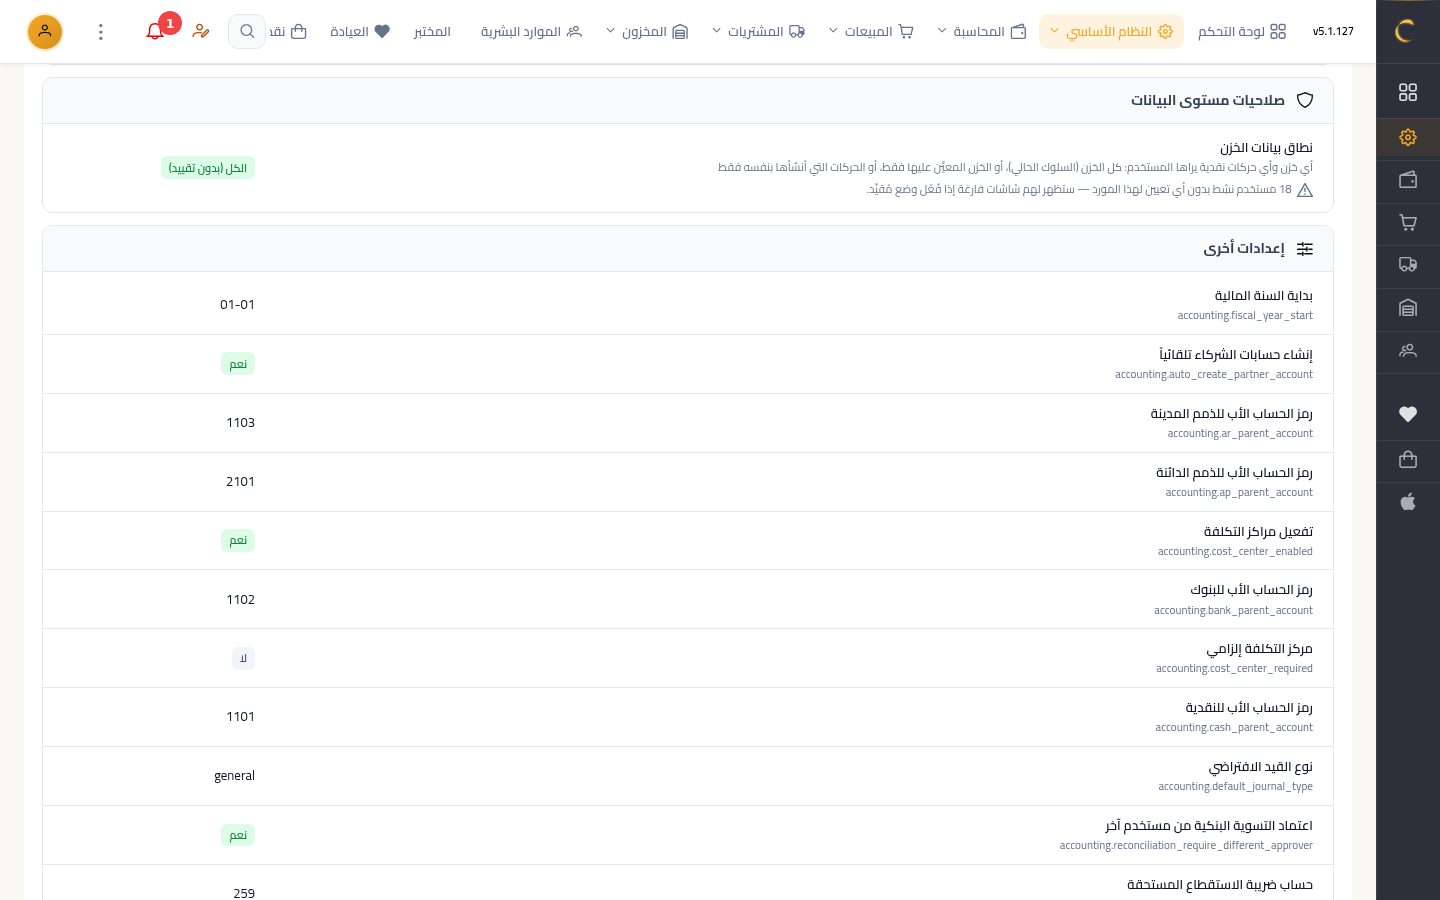This screenshot has height=900, width=1440.
Task: Open the notifications bell with badge 1
Action: 155,31
